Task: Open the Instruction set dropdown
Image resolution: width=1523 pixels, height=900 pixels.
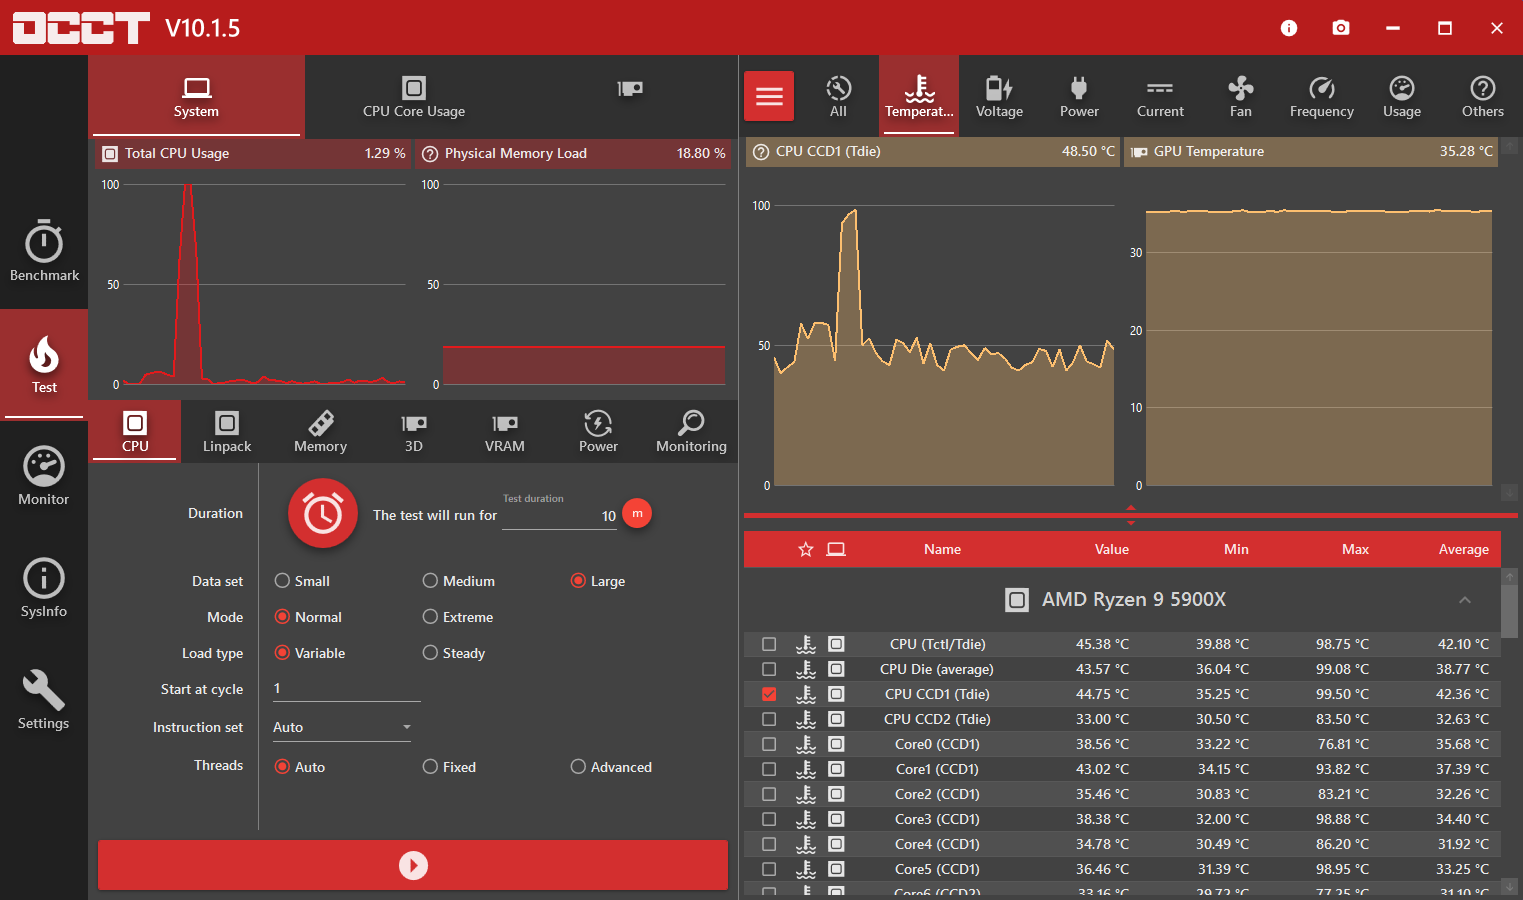Action: pyautogui.click(x=341, y=727)
